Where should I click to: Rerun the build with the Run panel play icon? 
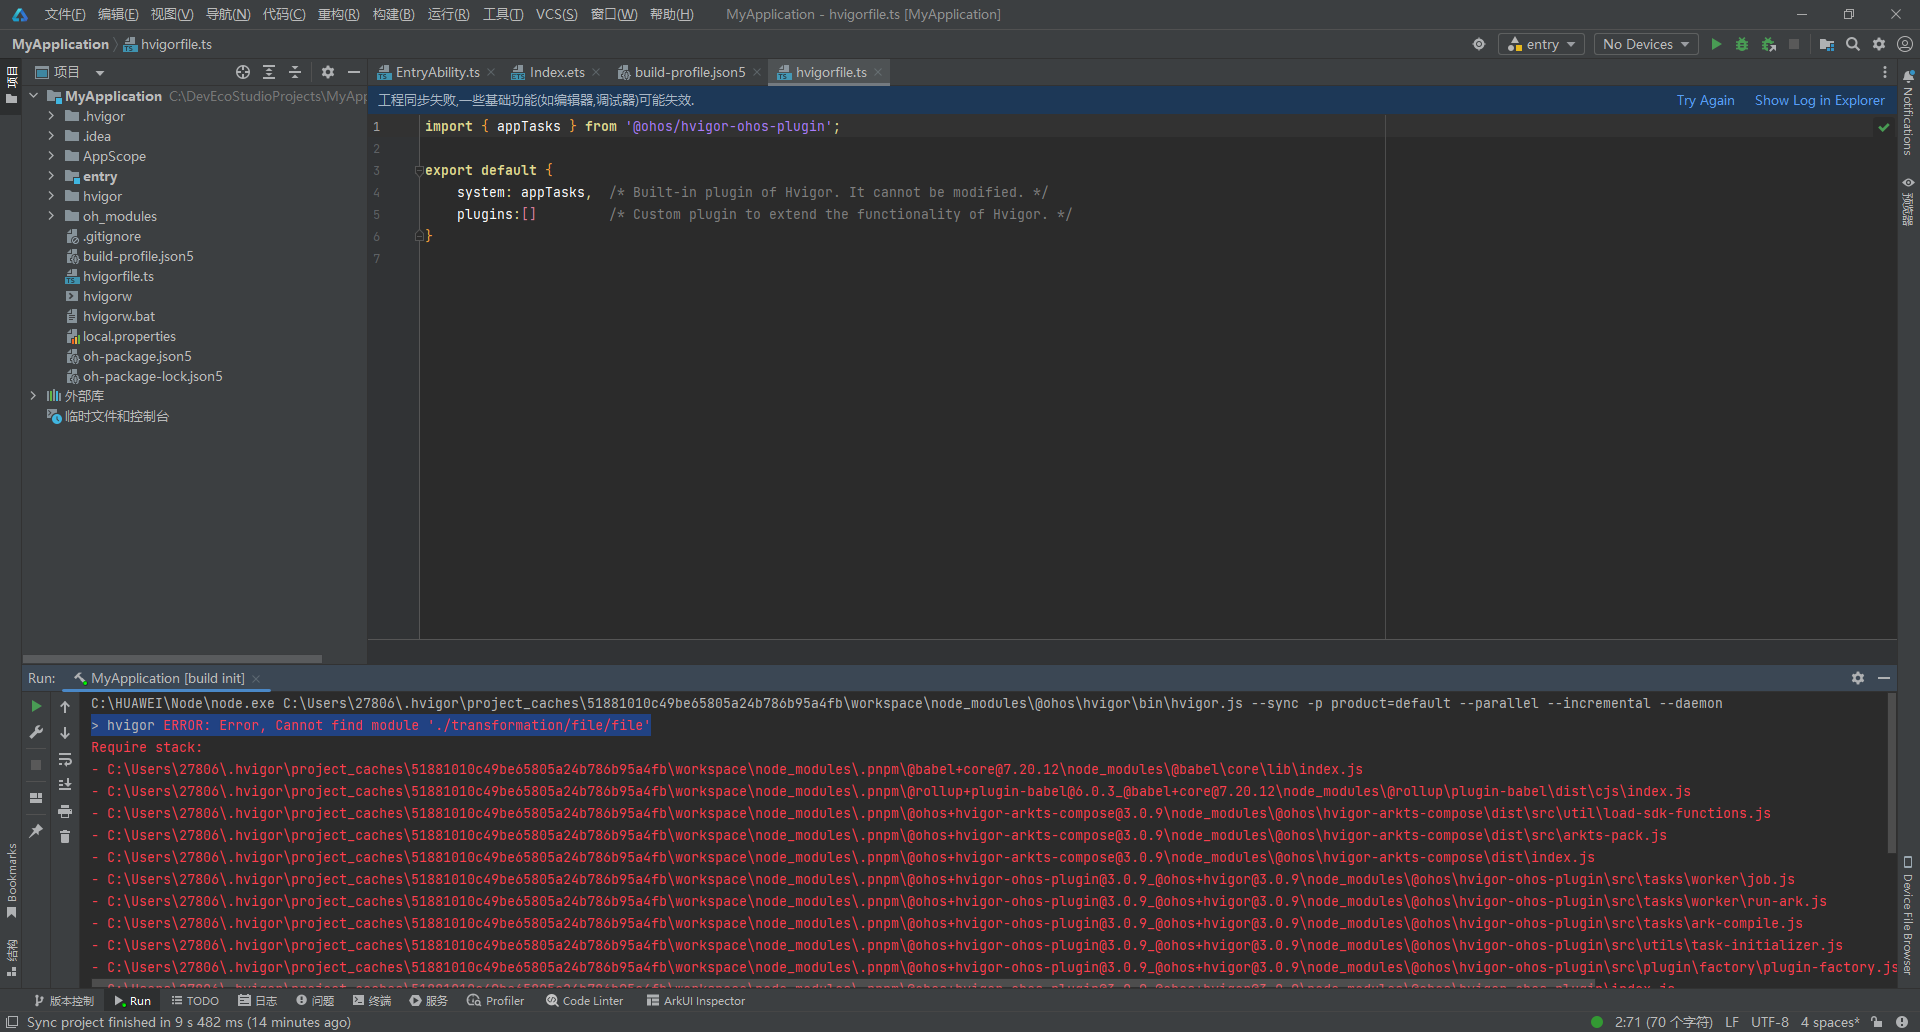pos(37,706)
